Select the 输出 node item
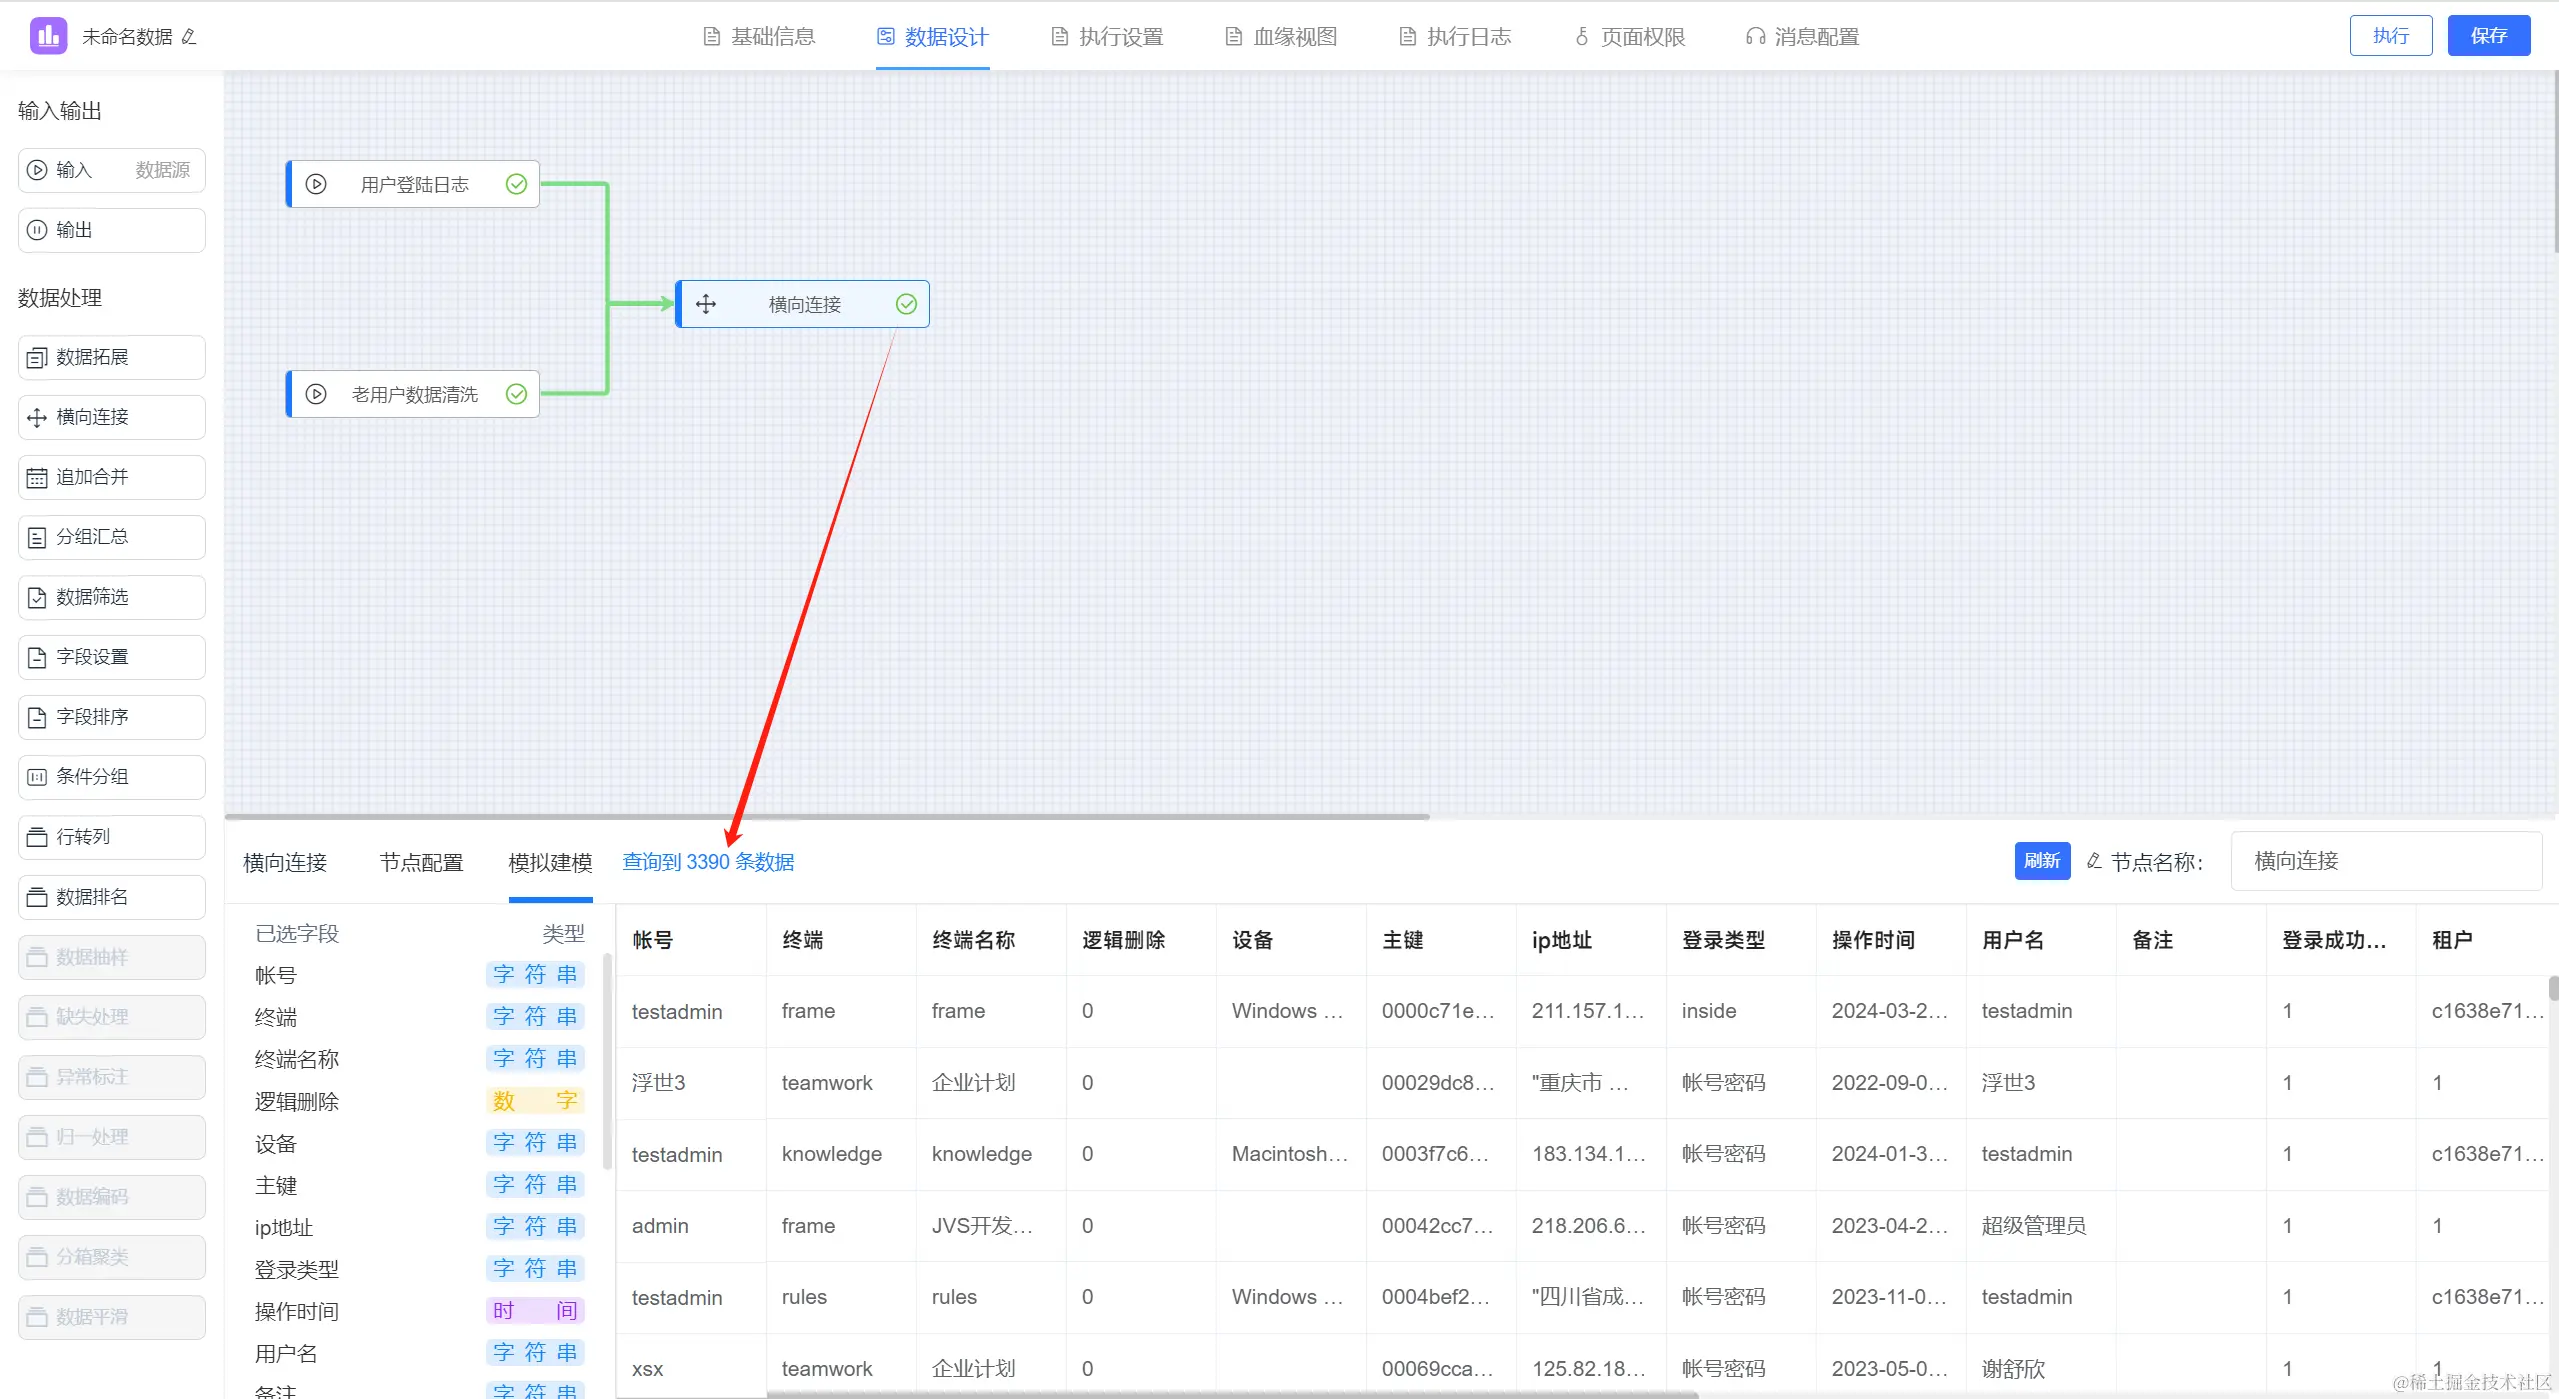 tap(111, 230)
